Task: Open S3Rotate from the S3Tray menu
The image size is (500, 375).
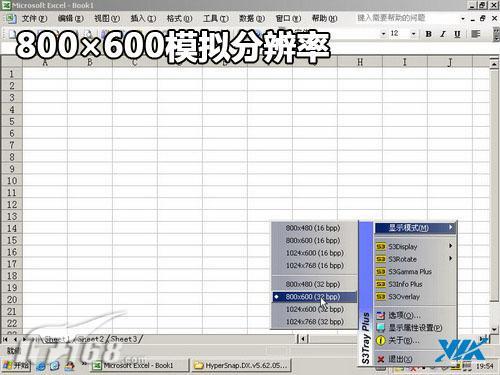Action: click(x=415, y=259)
